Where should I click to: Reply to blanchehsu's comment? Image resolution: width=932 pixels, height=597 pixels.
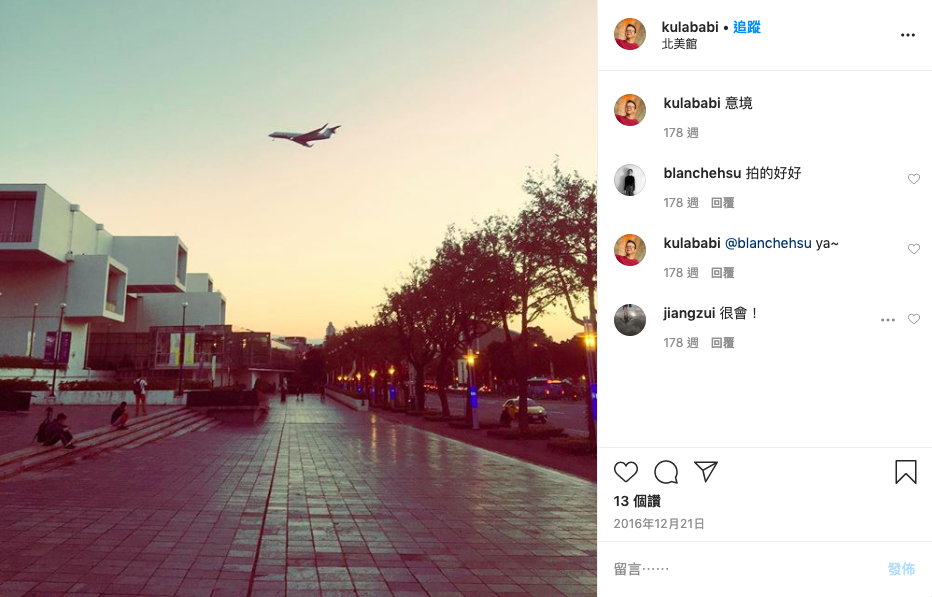(723, 203)
